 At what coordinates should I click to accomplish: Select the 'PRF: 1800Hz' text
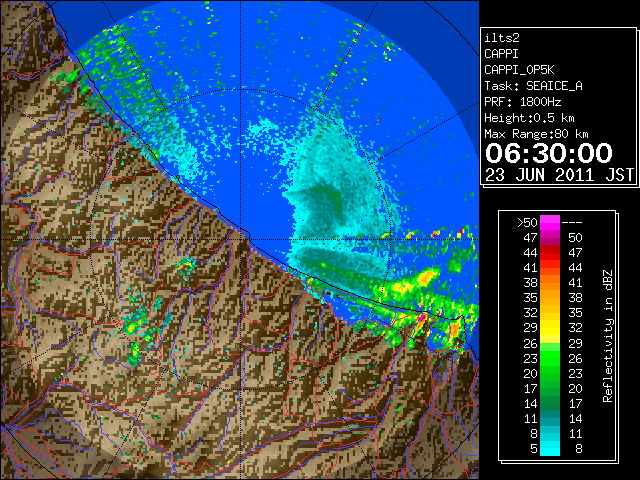[522, 102]
